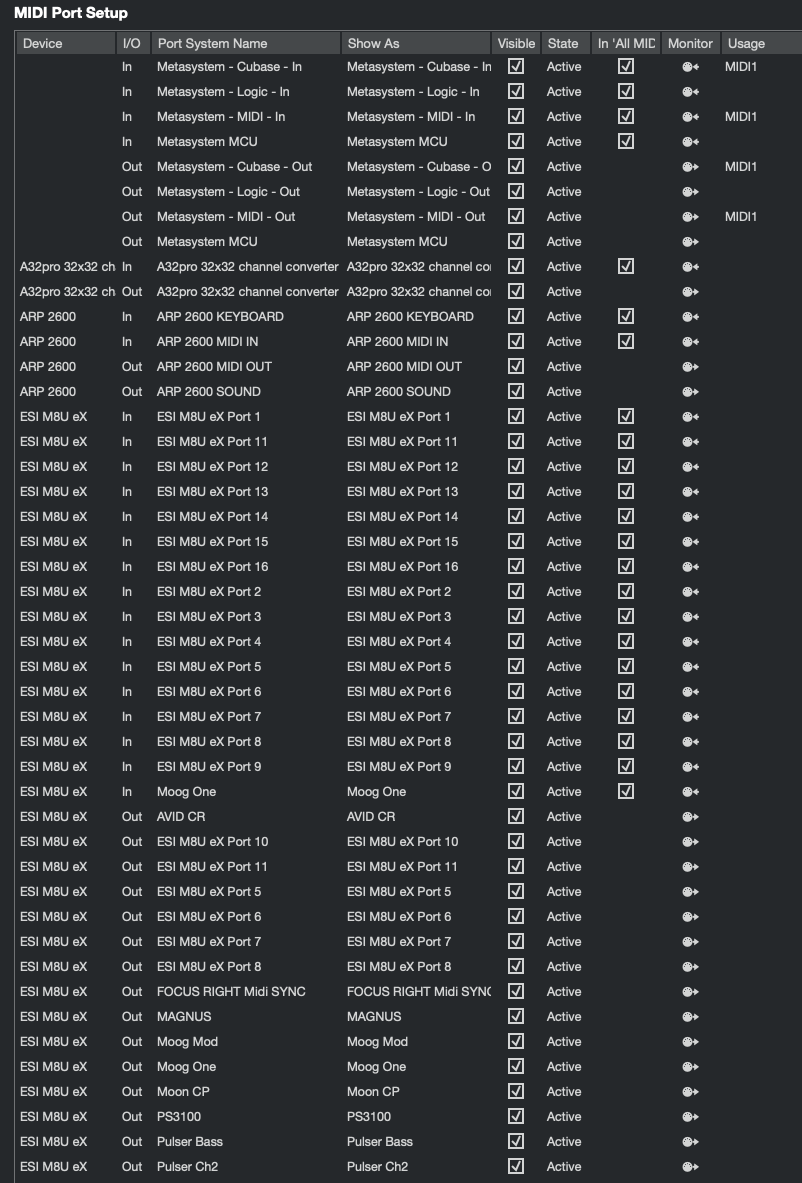802x1183 pixels.
Task: Click the Monitor icon for MAGNUS output
Action: coord(690,1017)
